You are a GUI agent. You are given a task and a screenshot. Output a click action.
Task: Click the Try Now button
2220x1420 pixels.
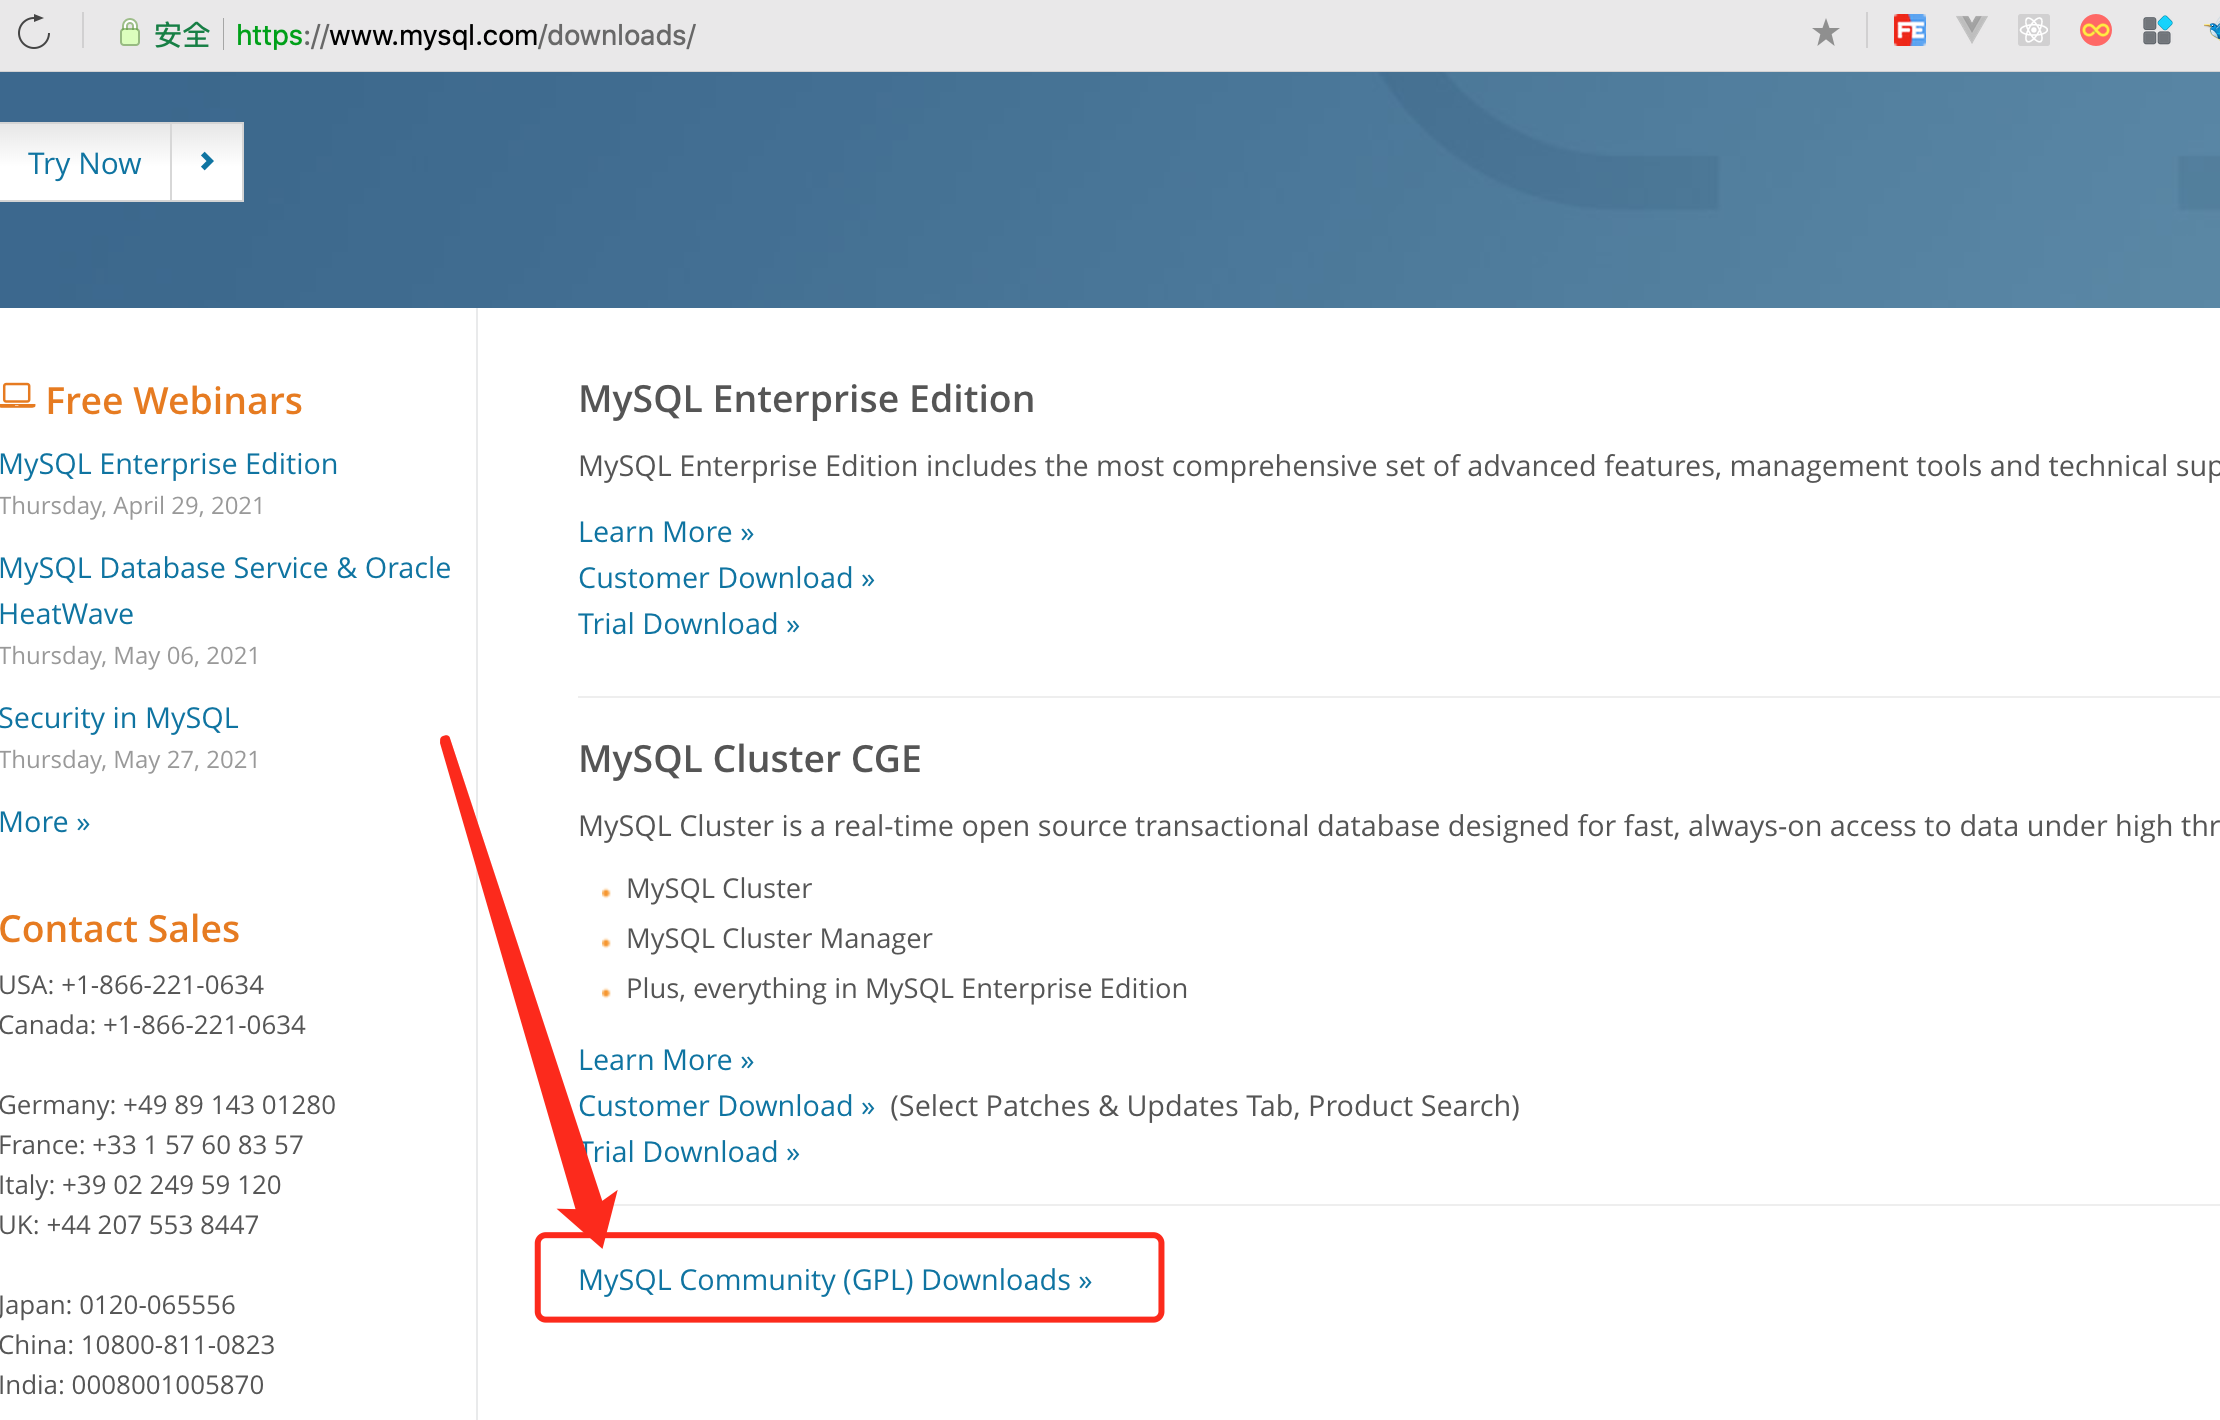85,161
